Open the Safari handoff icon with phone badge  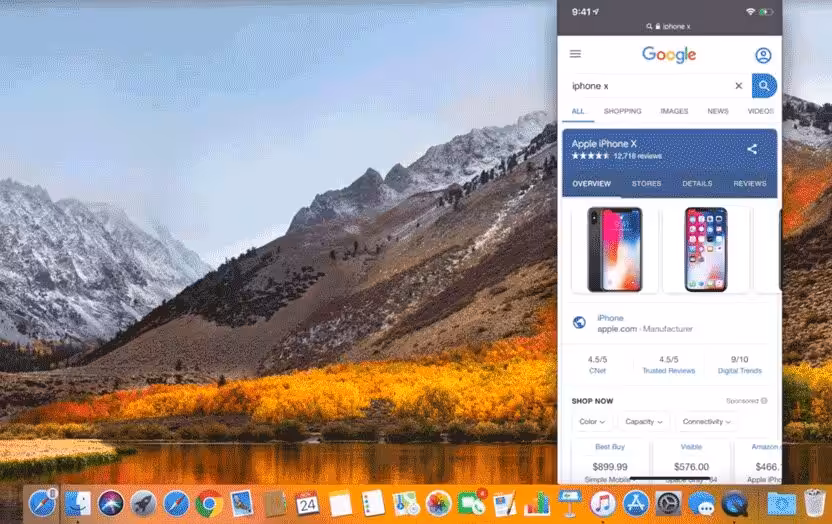[42, 503]
